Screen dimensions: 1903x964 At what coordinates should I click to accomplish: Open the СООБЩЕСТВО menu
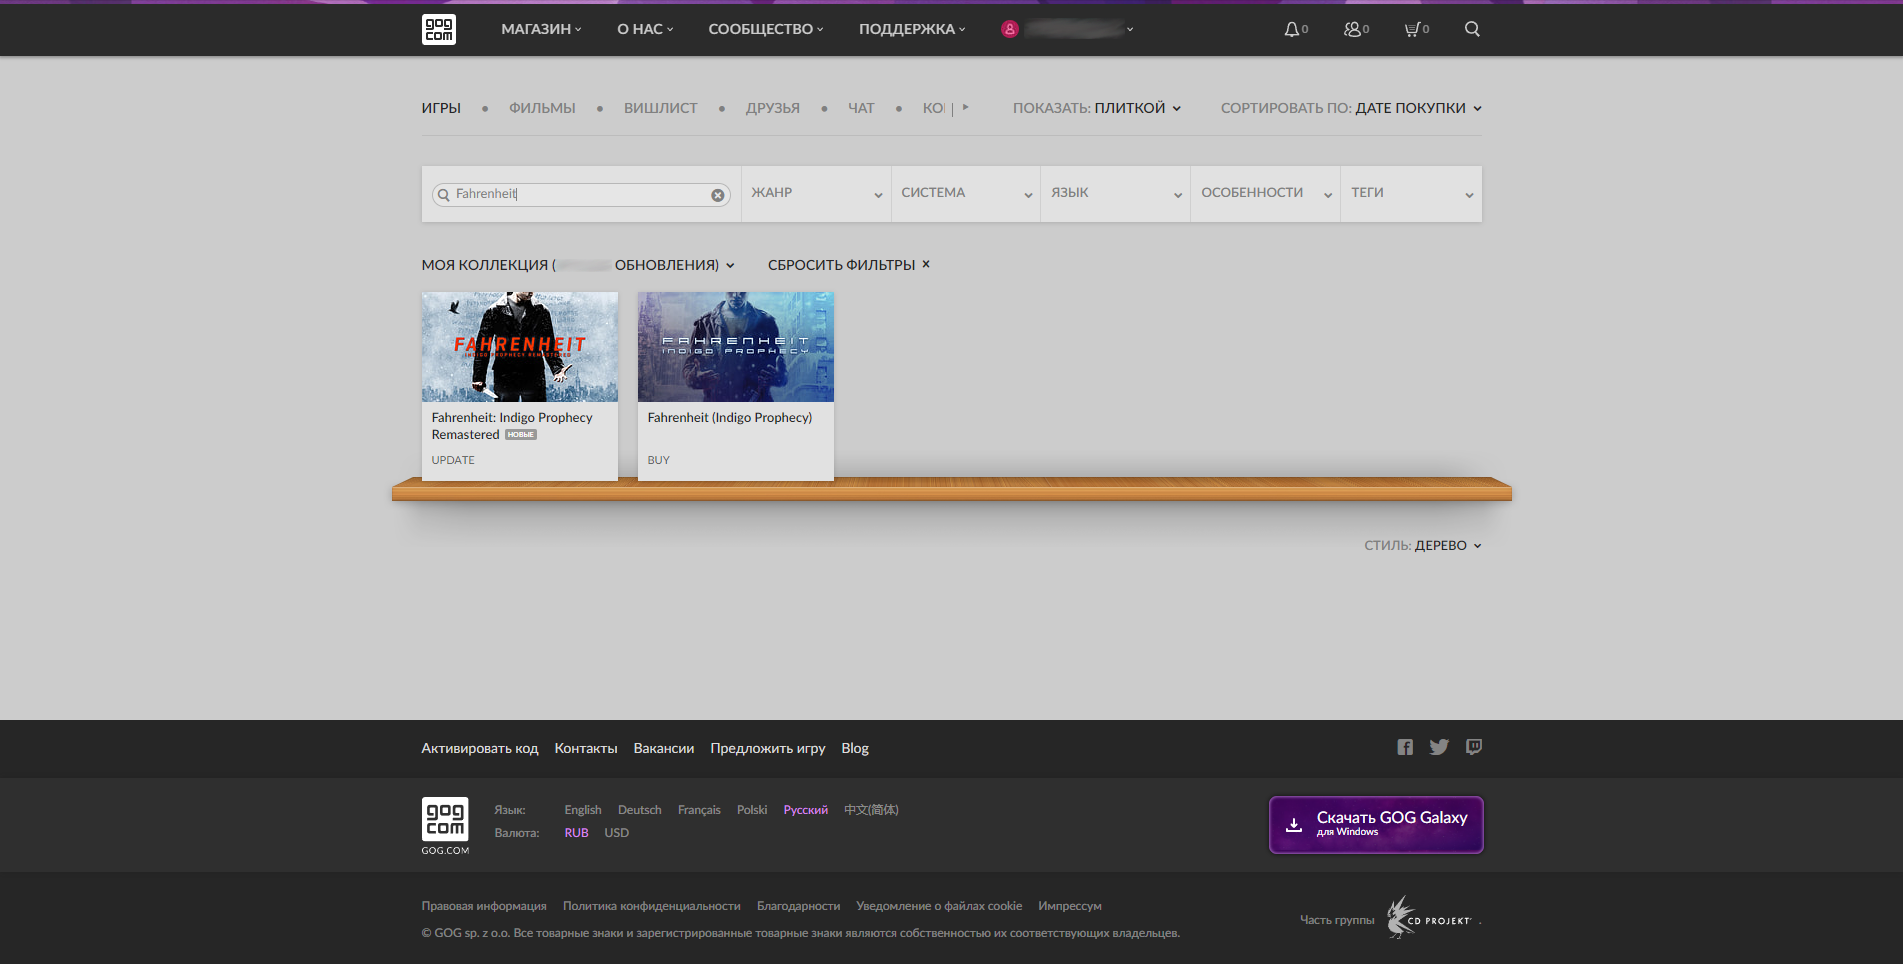point(766,29)
